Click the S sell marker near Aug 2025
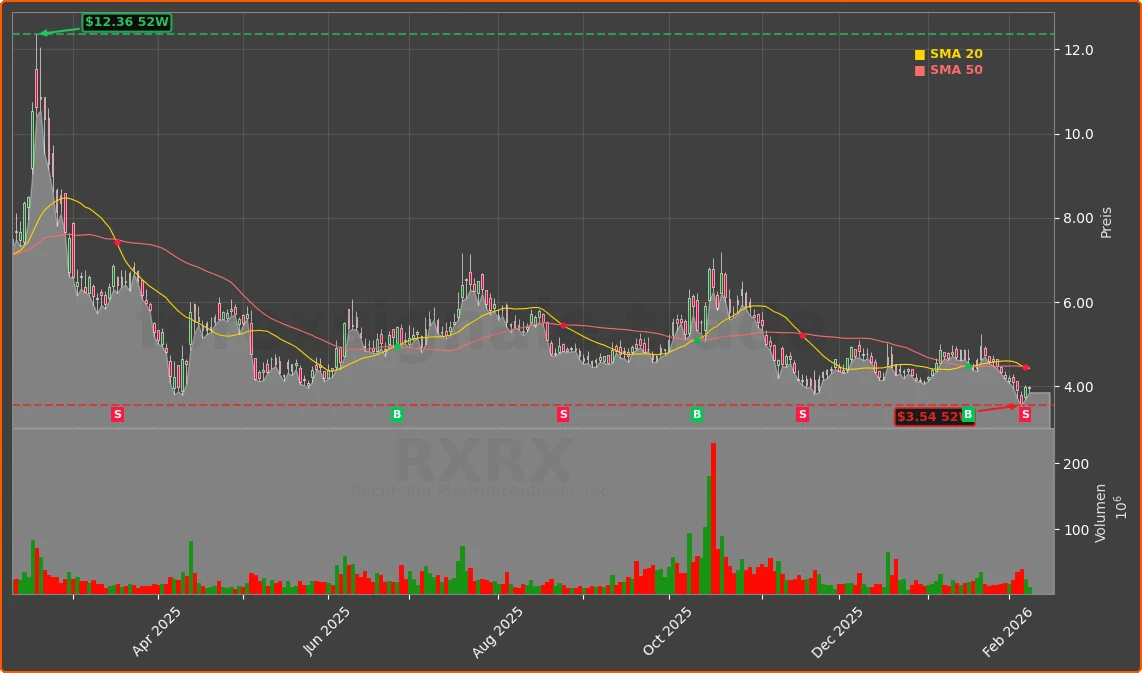1142x673 pixels. tap(563, 414)
